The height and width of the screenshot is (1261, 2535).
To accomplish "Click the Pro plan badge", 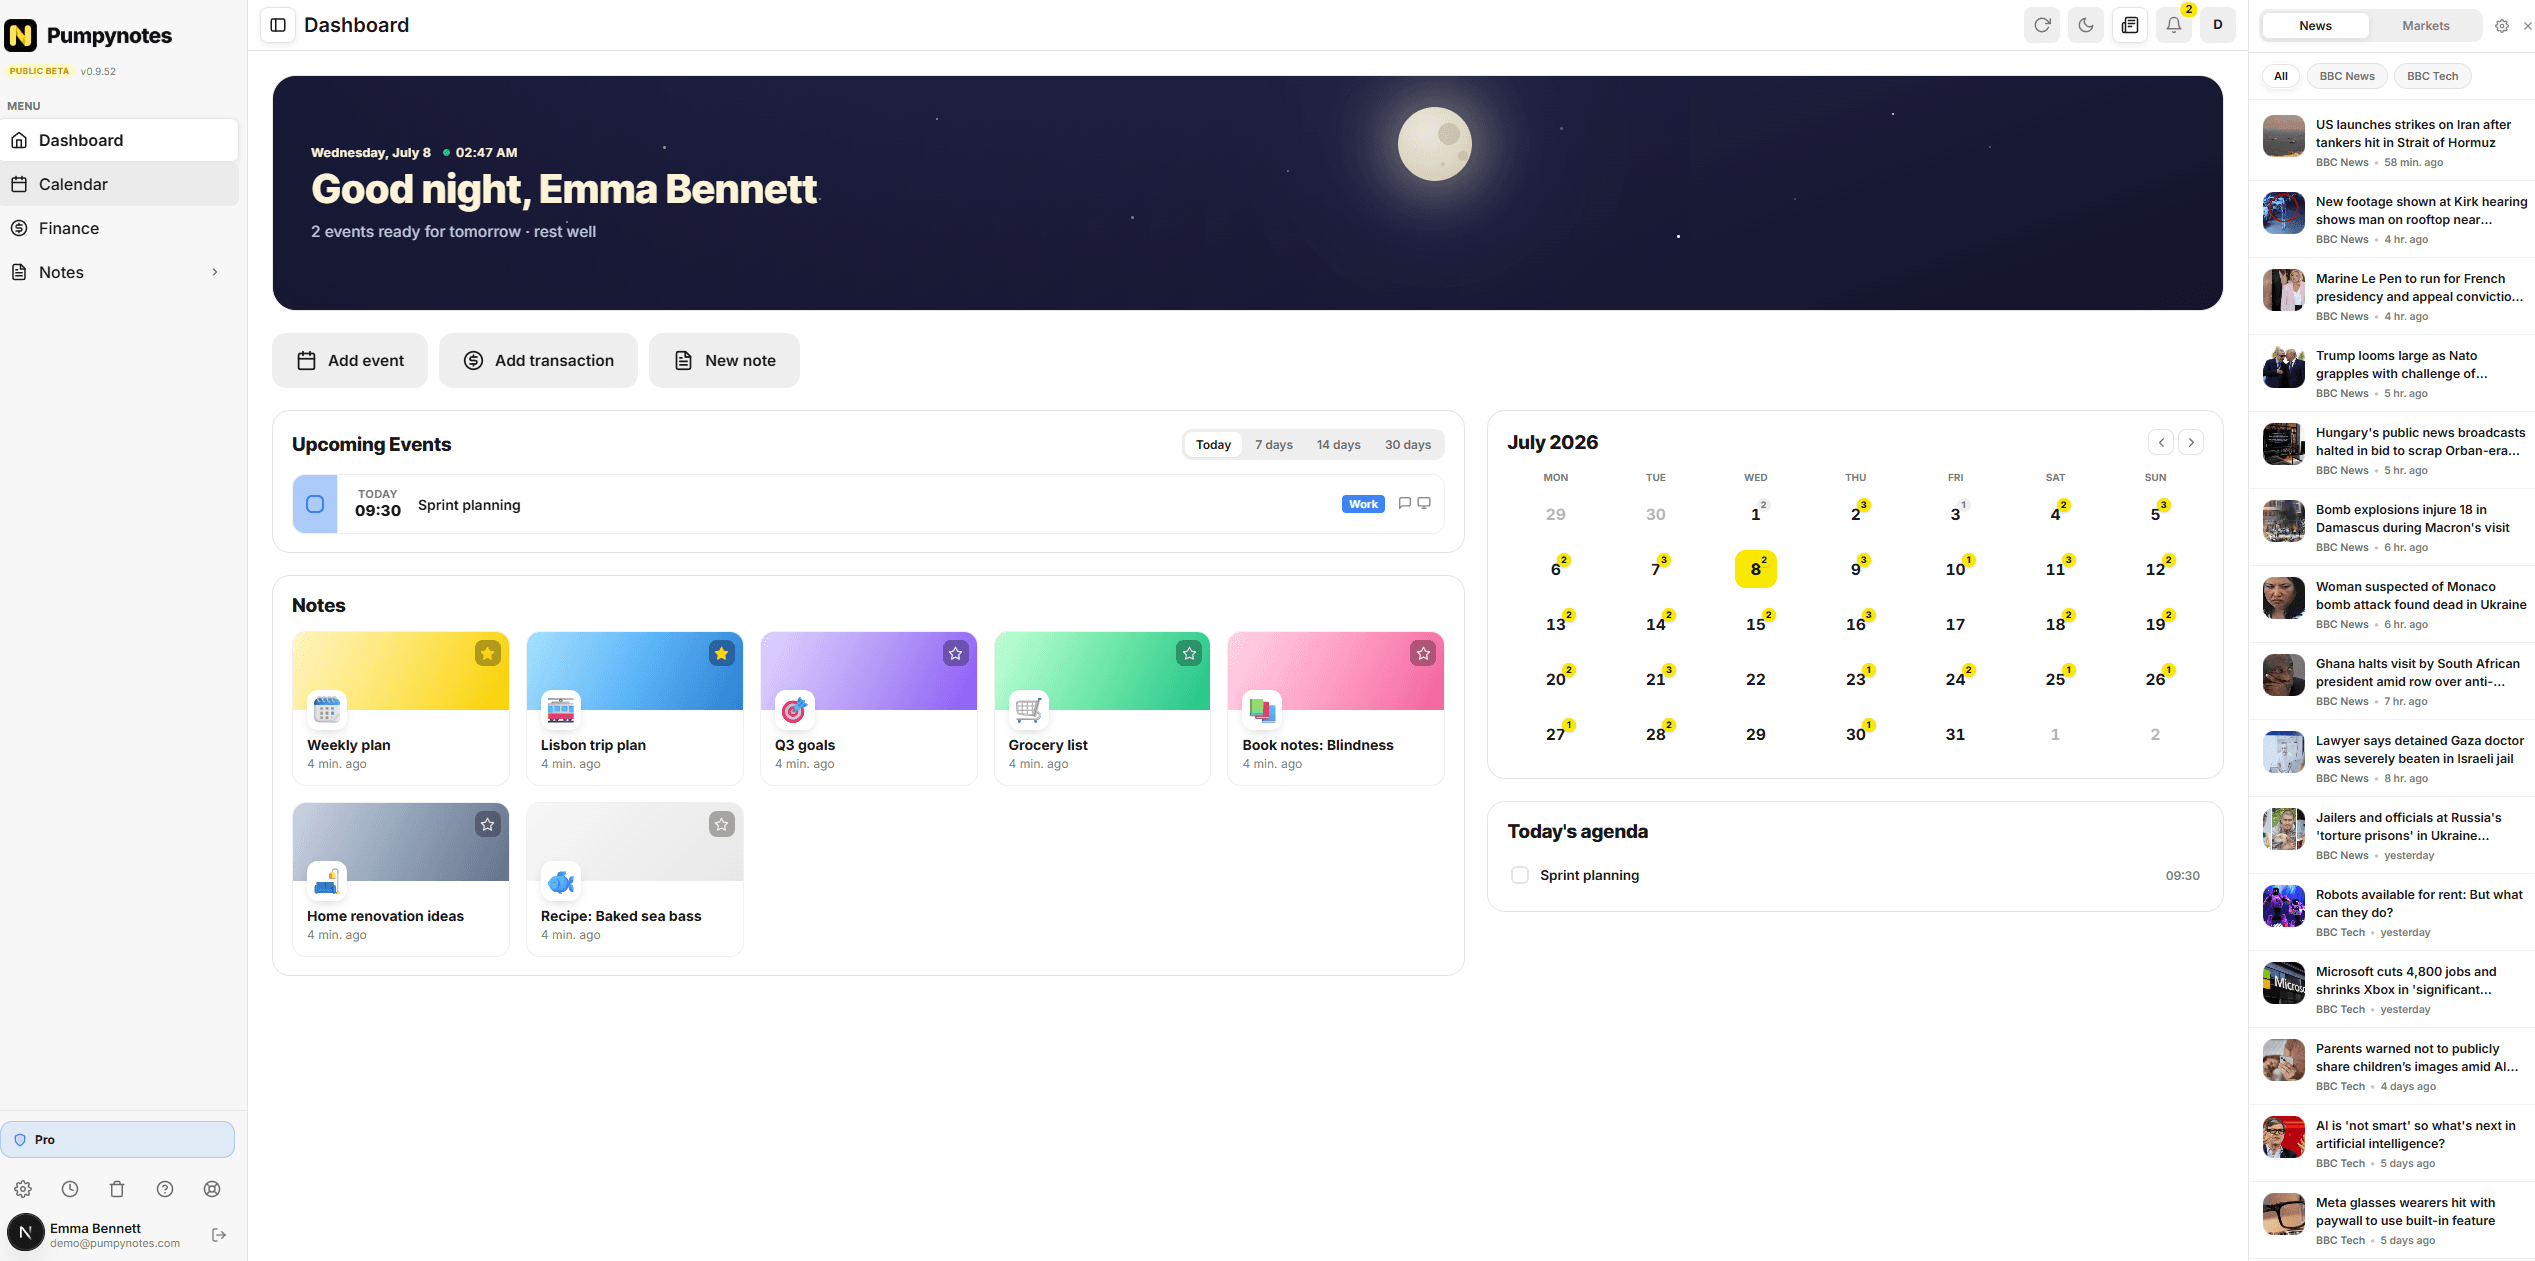I will (118, 1139).
